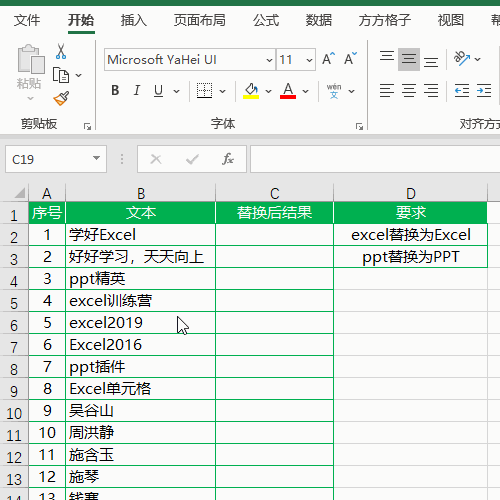Screen dimensions: 500x500
Task: Click the Bottom Align icon
Action: [x=431, y=62]
